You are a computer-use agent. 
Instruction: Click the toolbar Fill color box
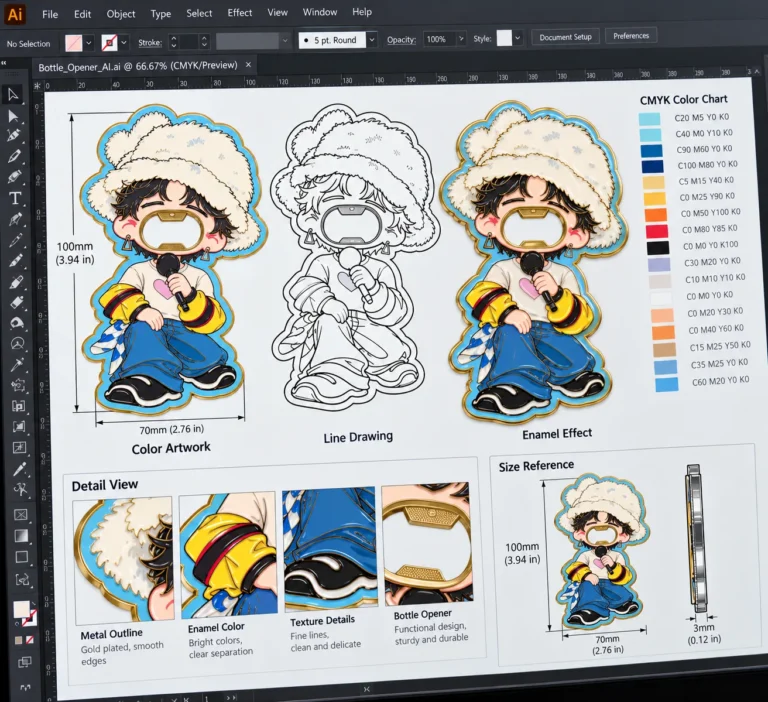point(21,609)
